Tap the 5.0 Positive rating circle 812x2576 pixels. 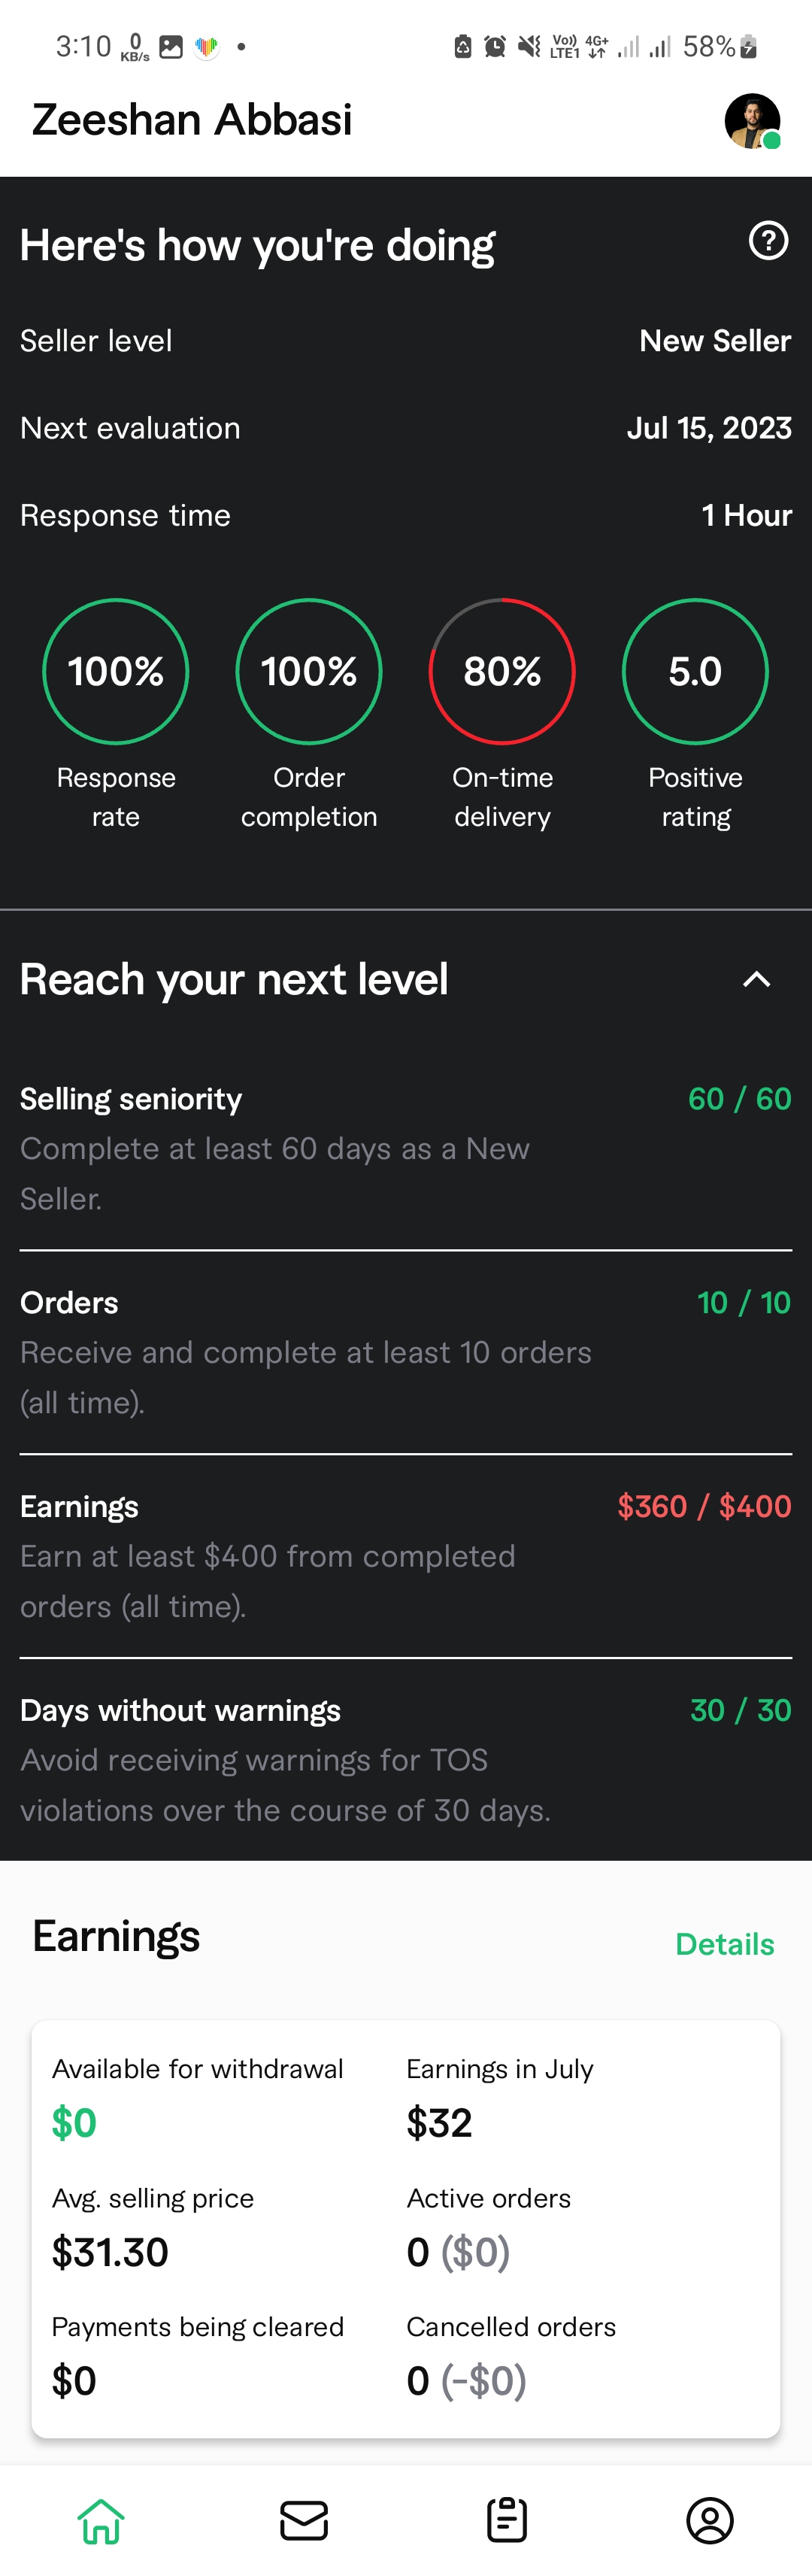point(695,671)
